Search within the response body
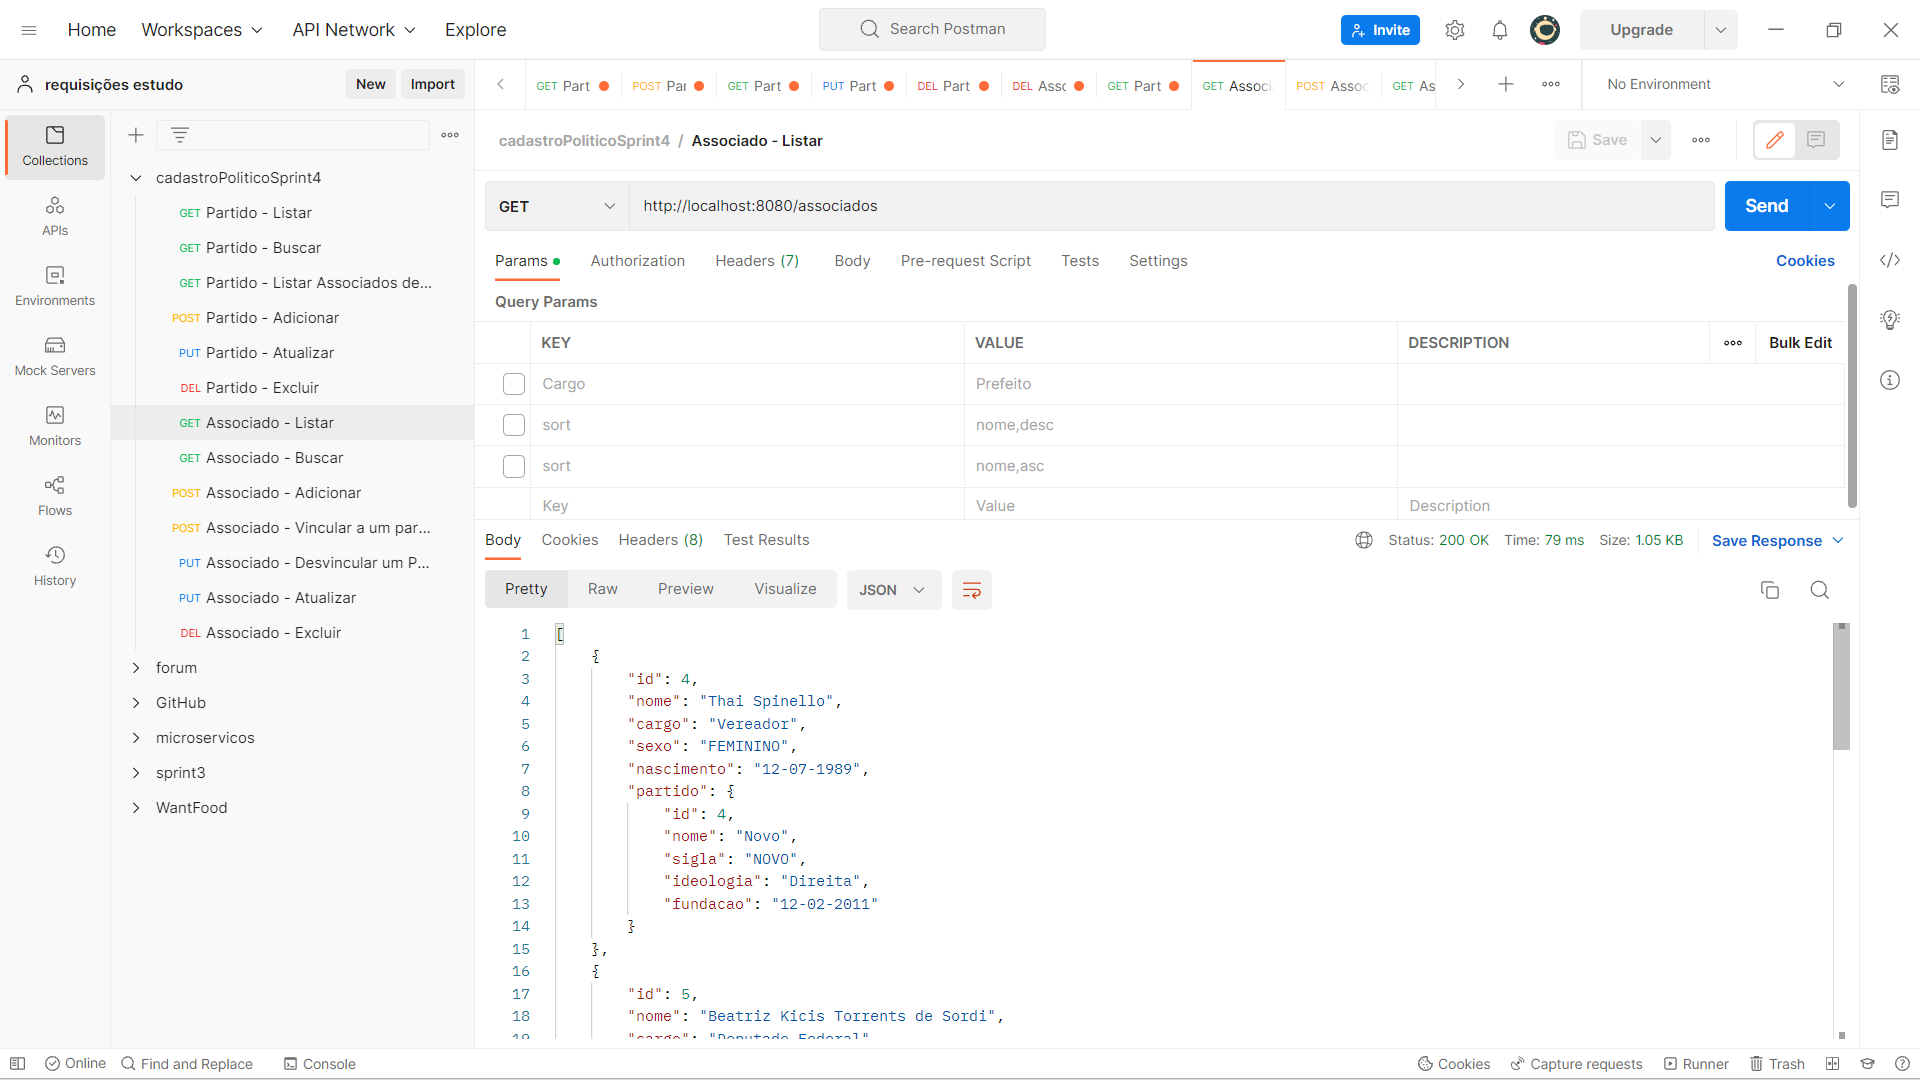Viewport: 1920px width, 1080px height. [x=1820, y=590]
